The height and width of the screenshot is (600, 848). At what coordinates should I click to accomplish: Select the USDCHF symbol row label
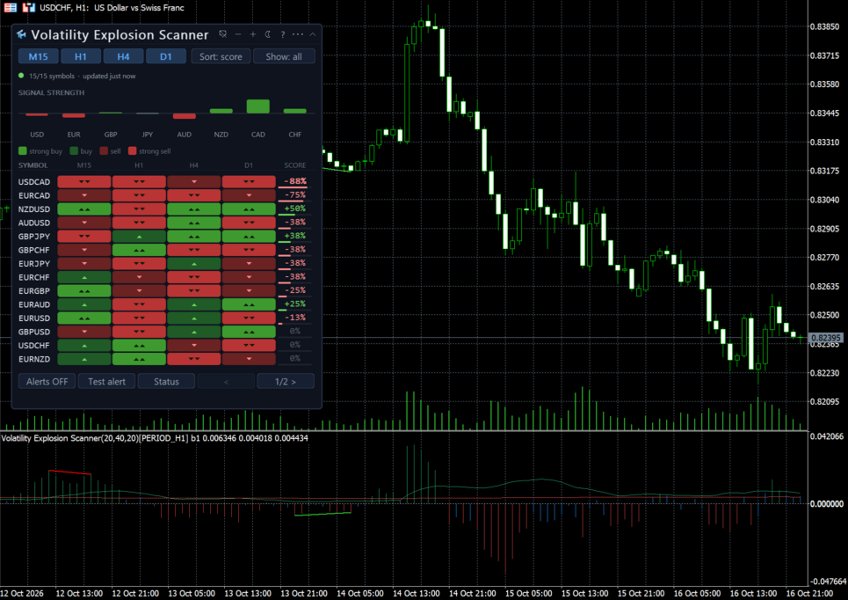click(x=34, y=345)
